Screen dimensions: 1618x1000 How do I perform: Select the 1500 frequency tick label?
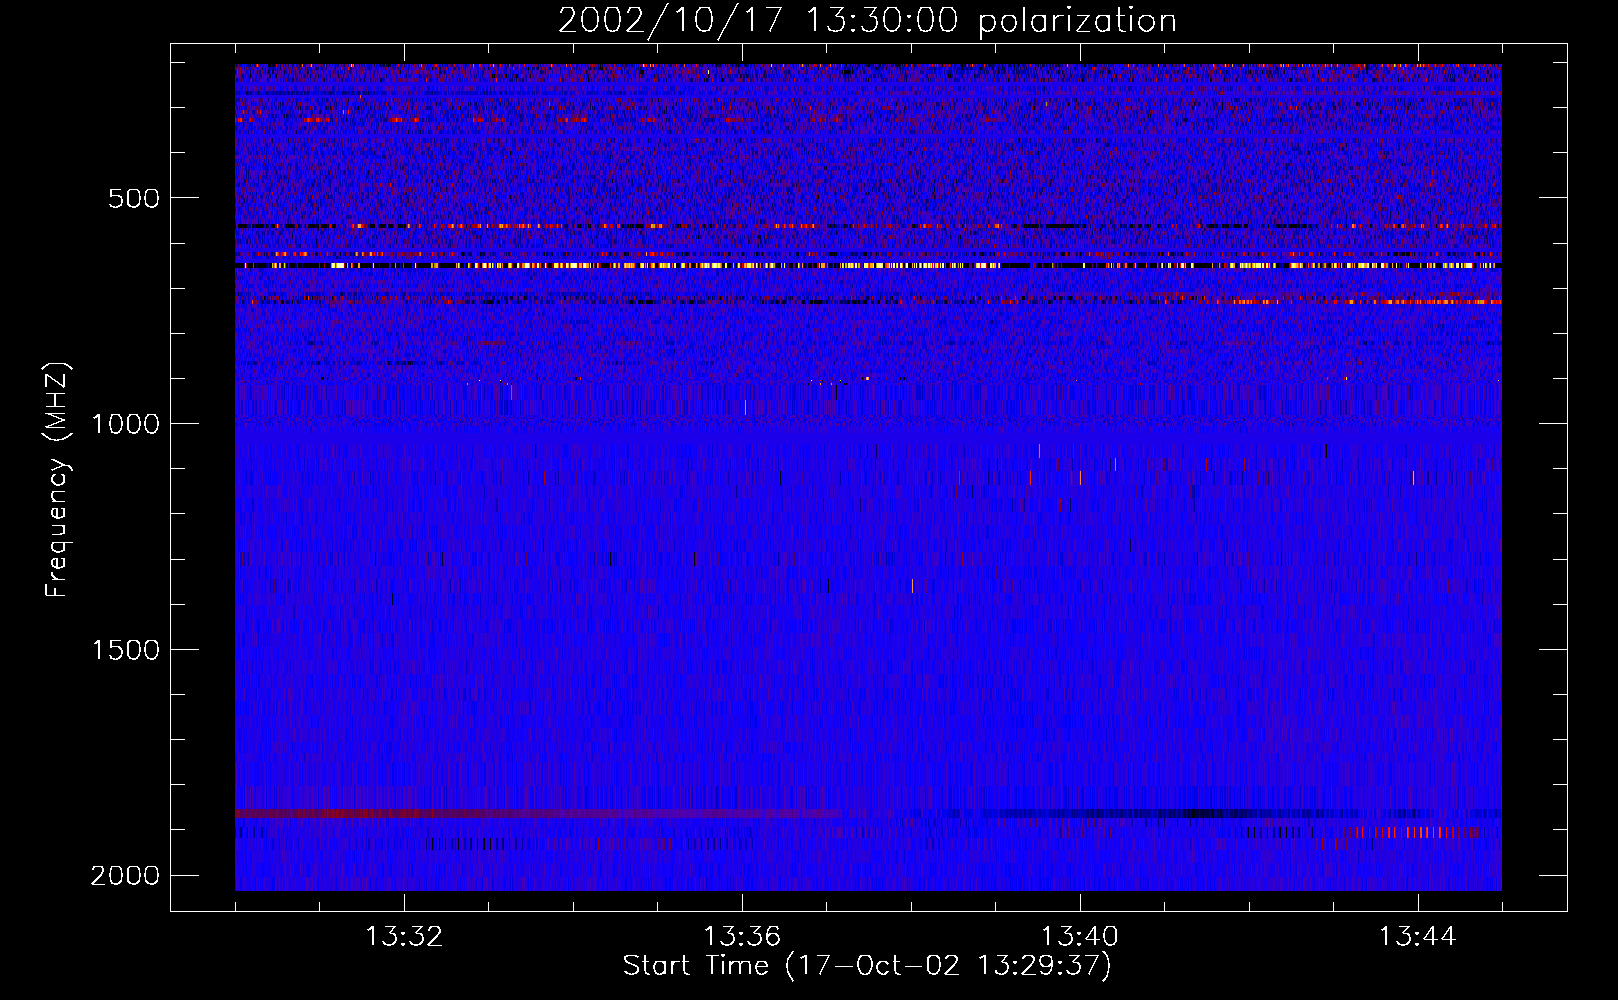pyautogui.click(x=125, y=650)
